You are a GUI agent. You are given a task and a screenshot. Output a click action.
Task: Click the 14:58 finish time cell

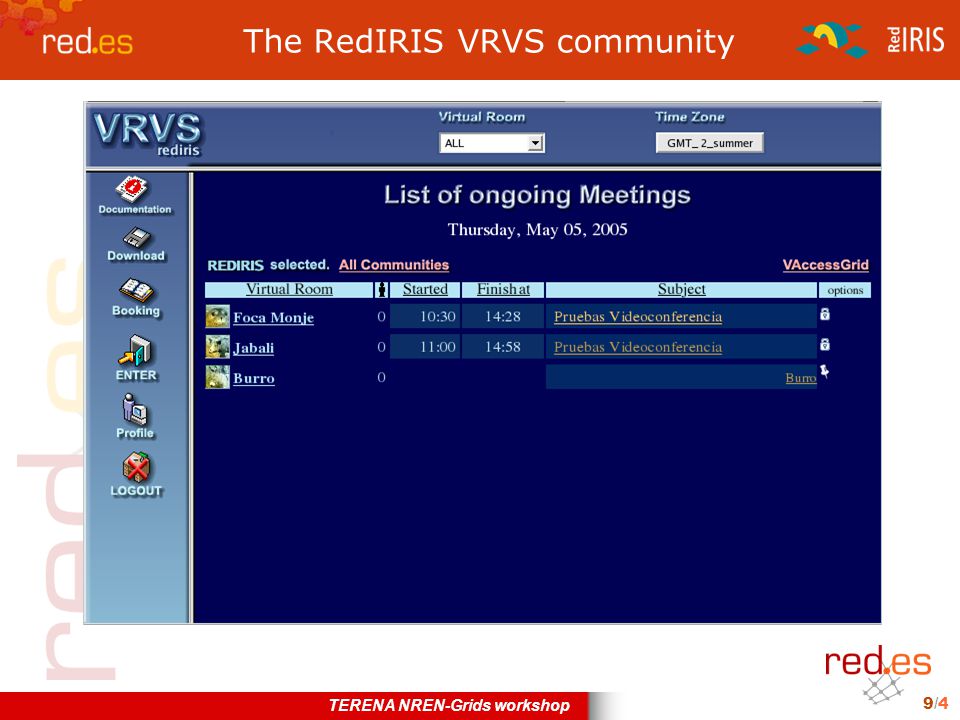pos(503,347)
